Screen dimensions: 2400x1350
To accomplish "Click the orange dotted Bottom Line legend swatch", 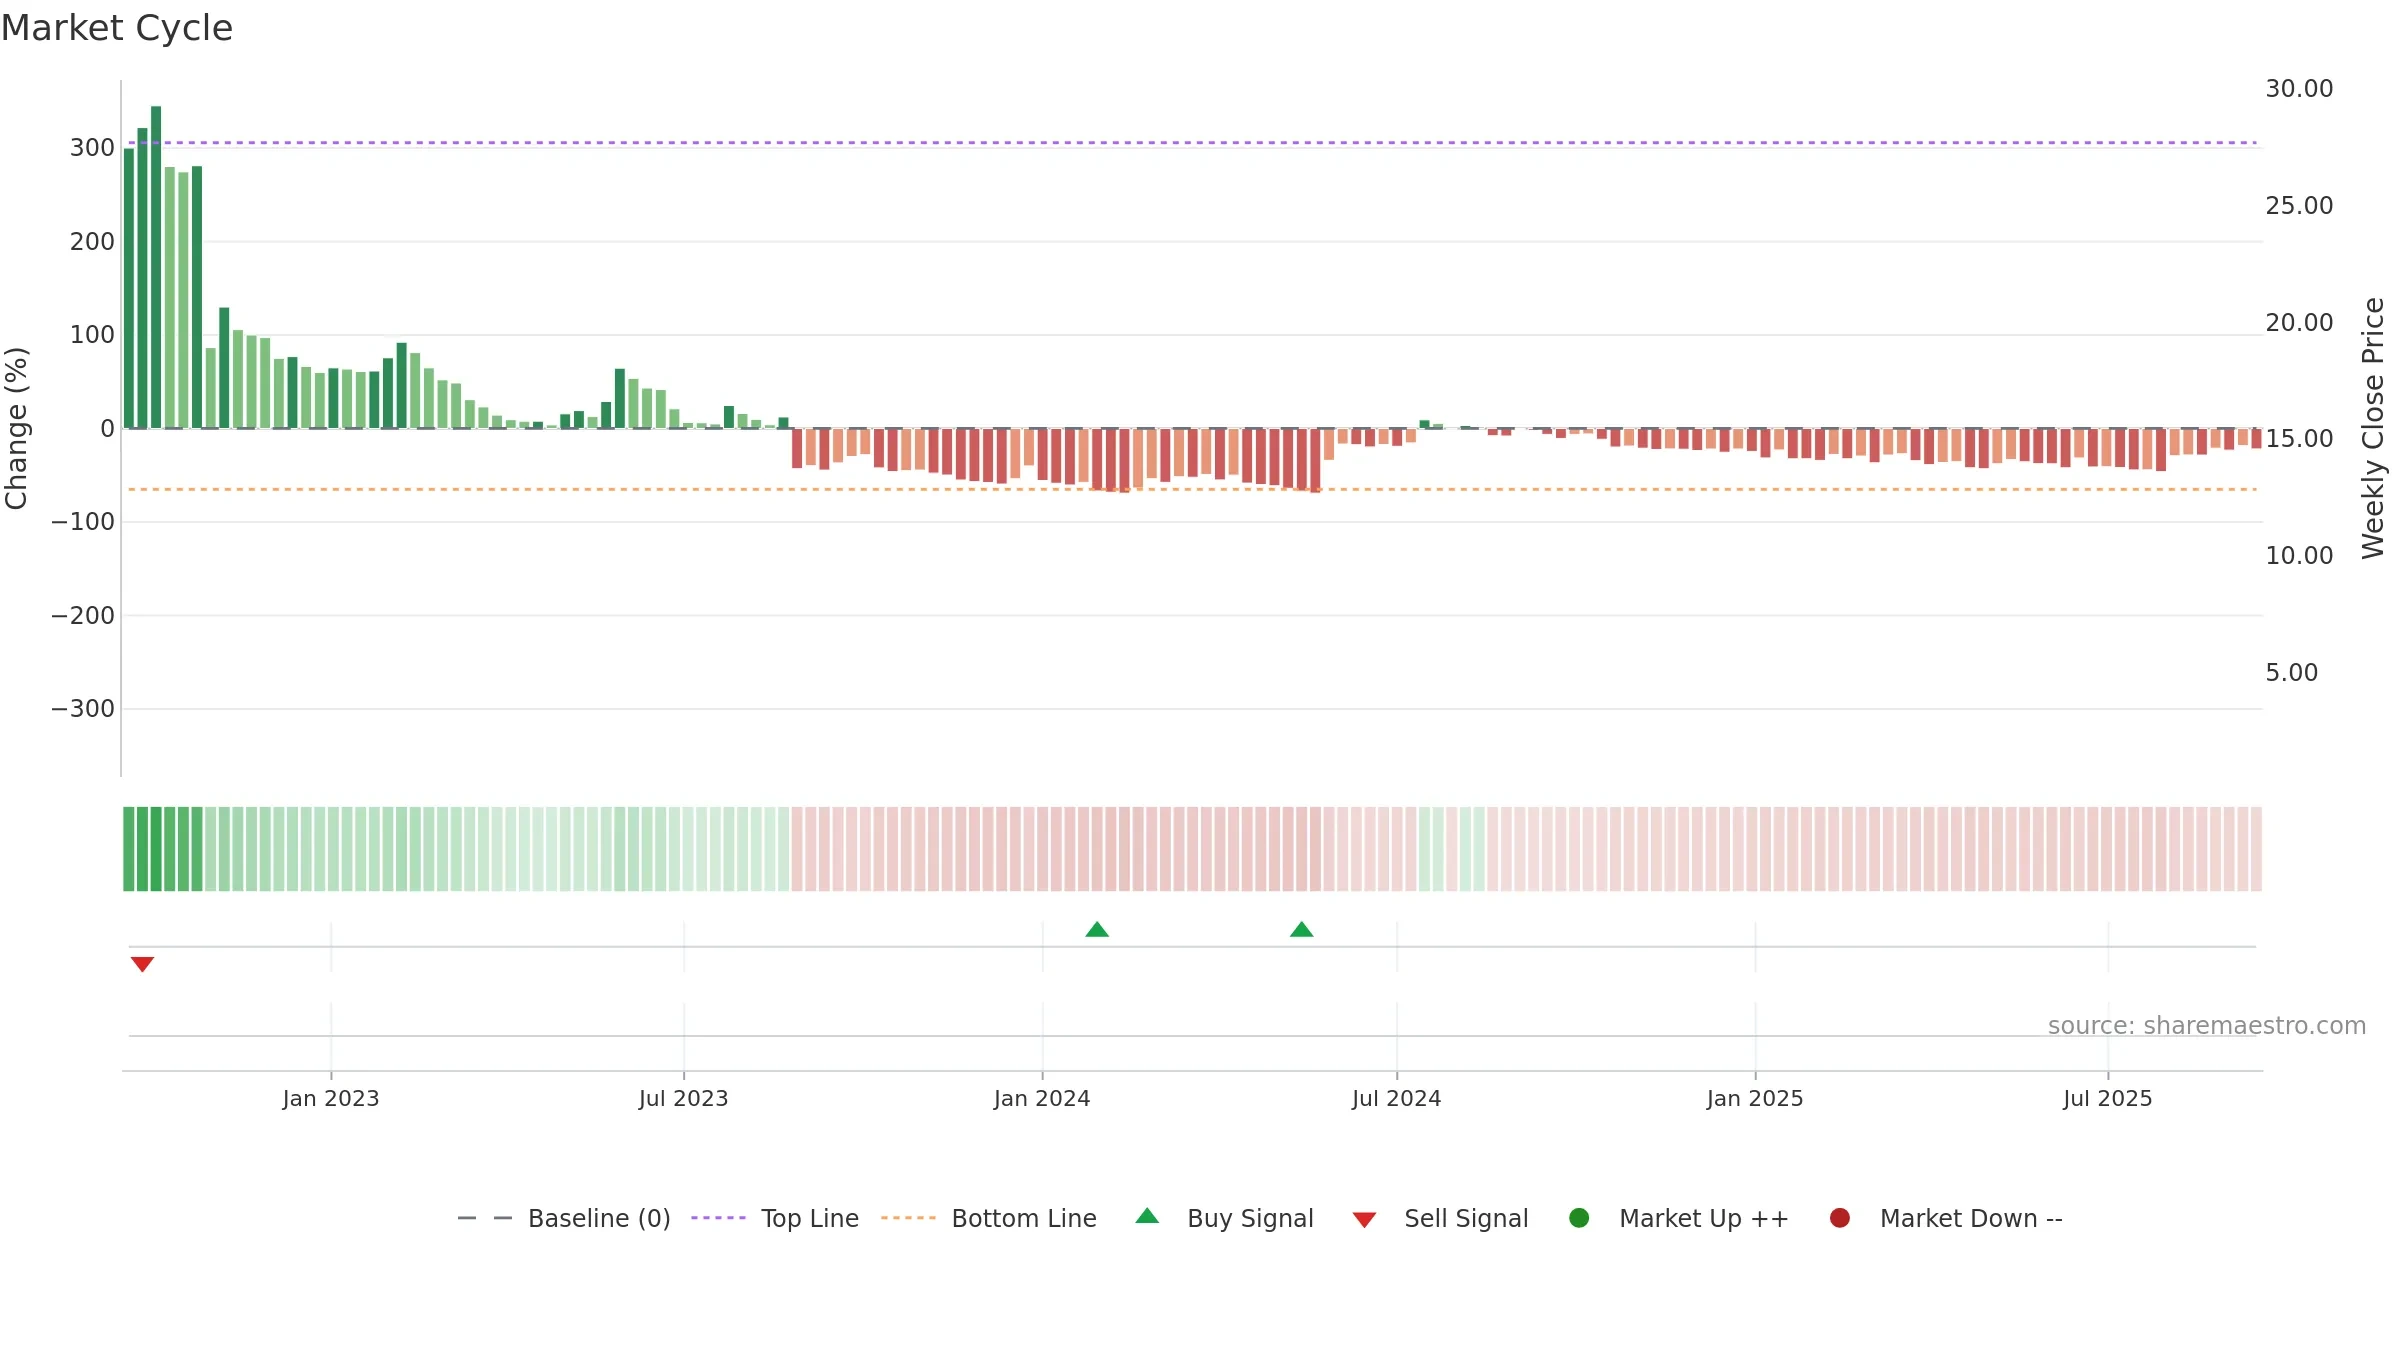I will tap(908, 1218).
